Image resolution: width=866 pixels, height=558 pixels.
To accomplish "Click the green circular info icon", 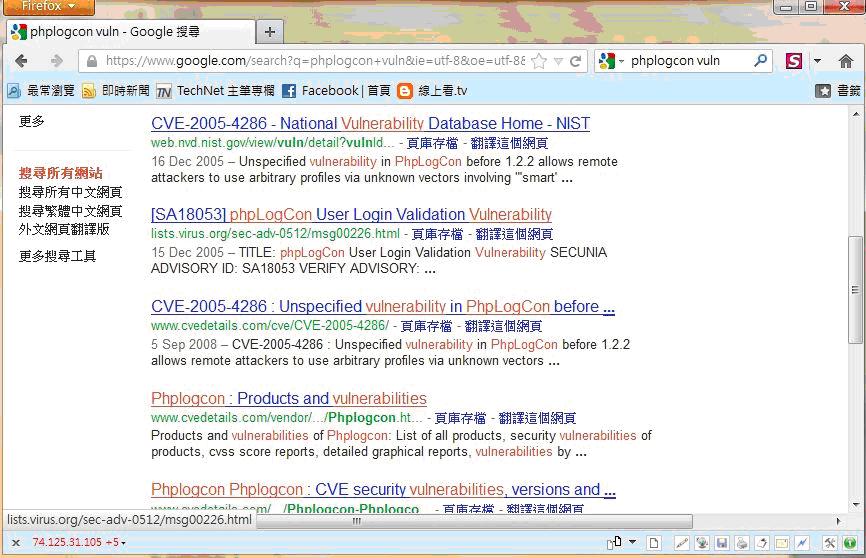I will tap(849, 543).
